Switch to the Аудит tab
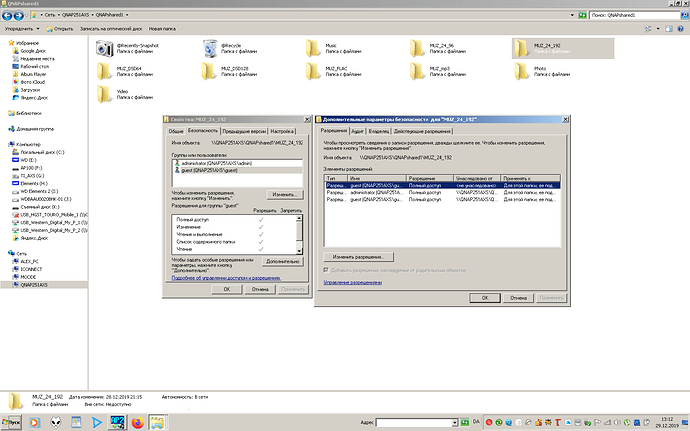This screenshot has width=690, height=431. tap(356, 131)
